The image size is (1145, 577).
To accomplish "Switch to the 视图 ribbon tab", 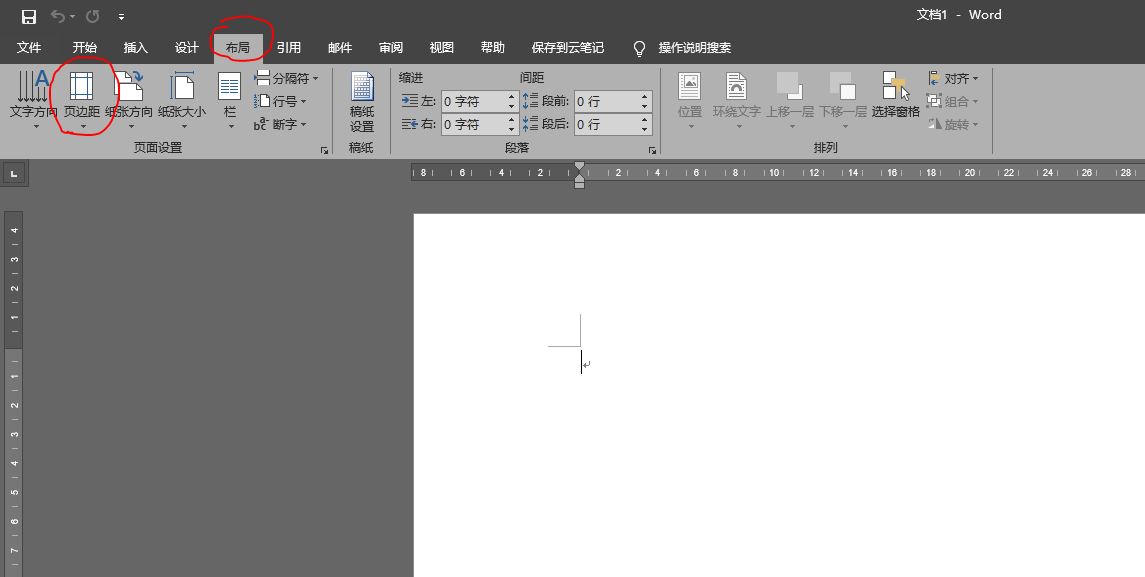I will [441, 47].
